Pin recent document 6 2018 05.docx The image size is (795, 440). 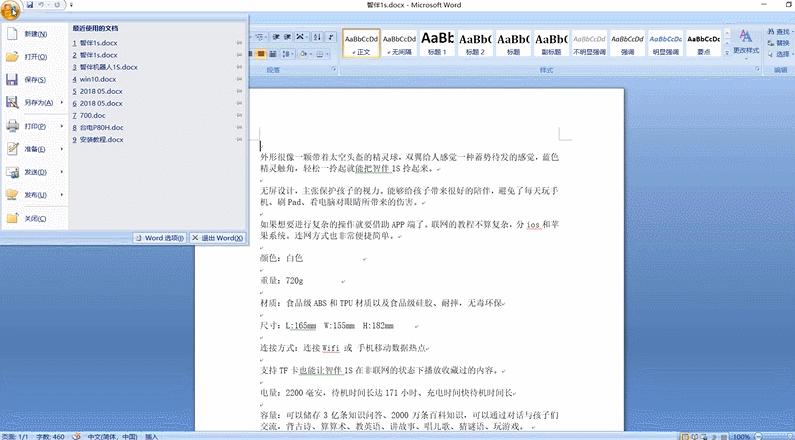tap(239, 103)
